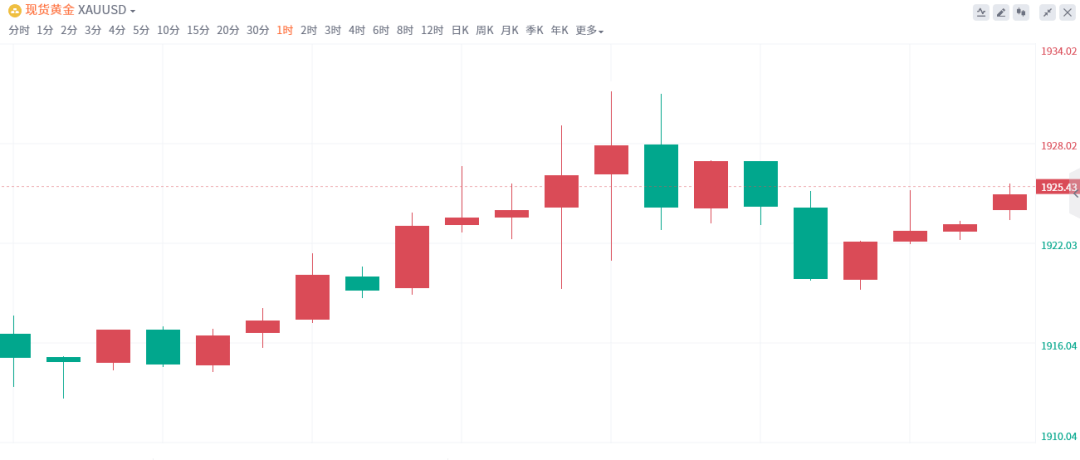Open the XAUUSD symbol dropdown arrow

coord(133,11)
